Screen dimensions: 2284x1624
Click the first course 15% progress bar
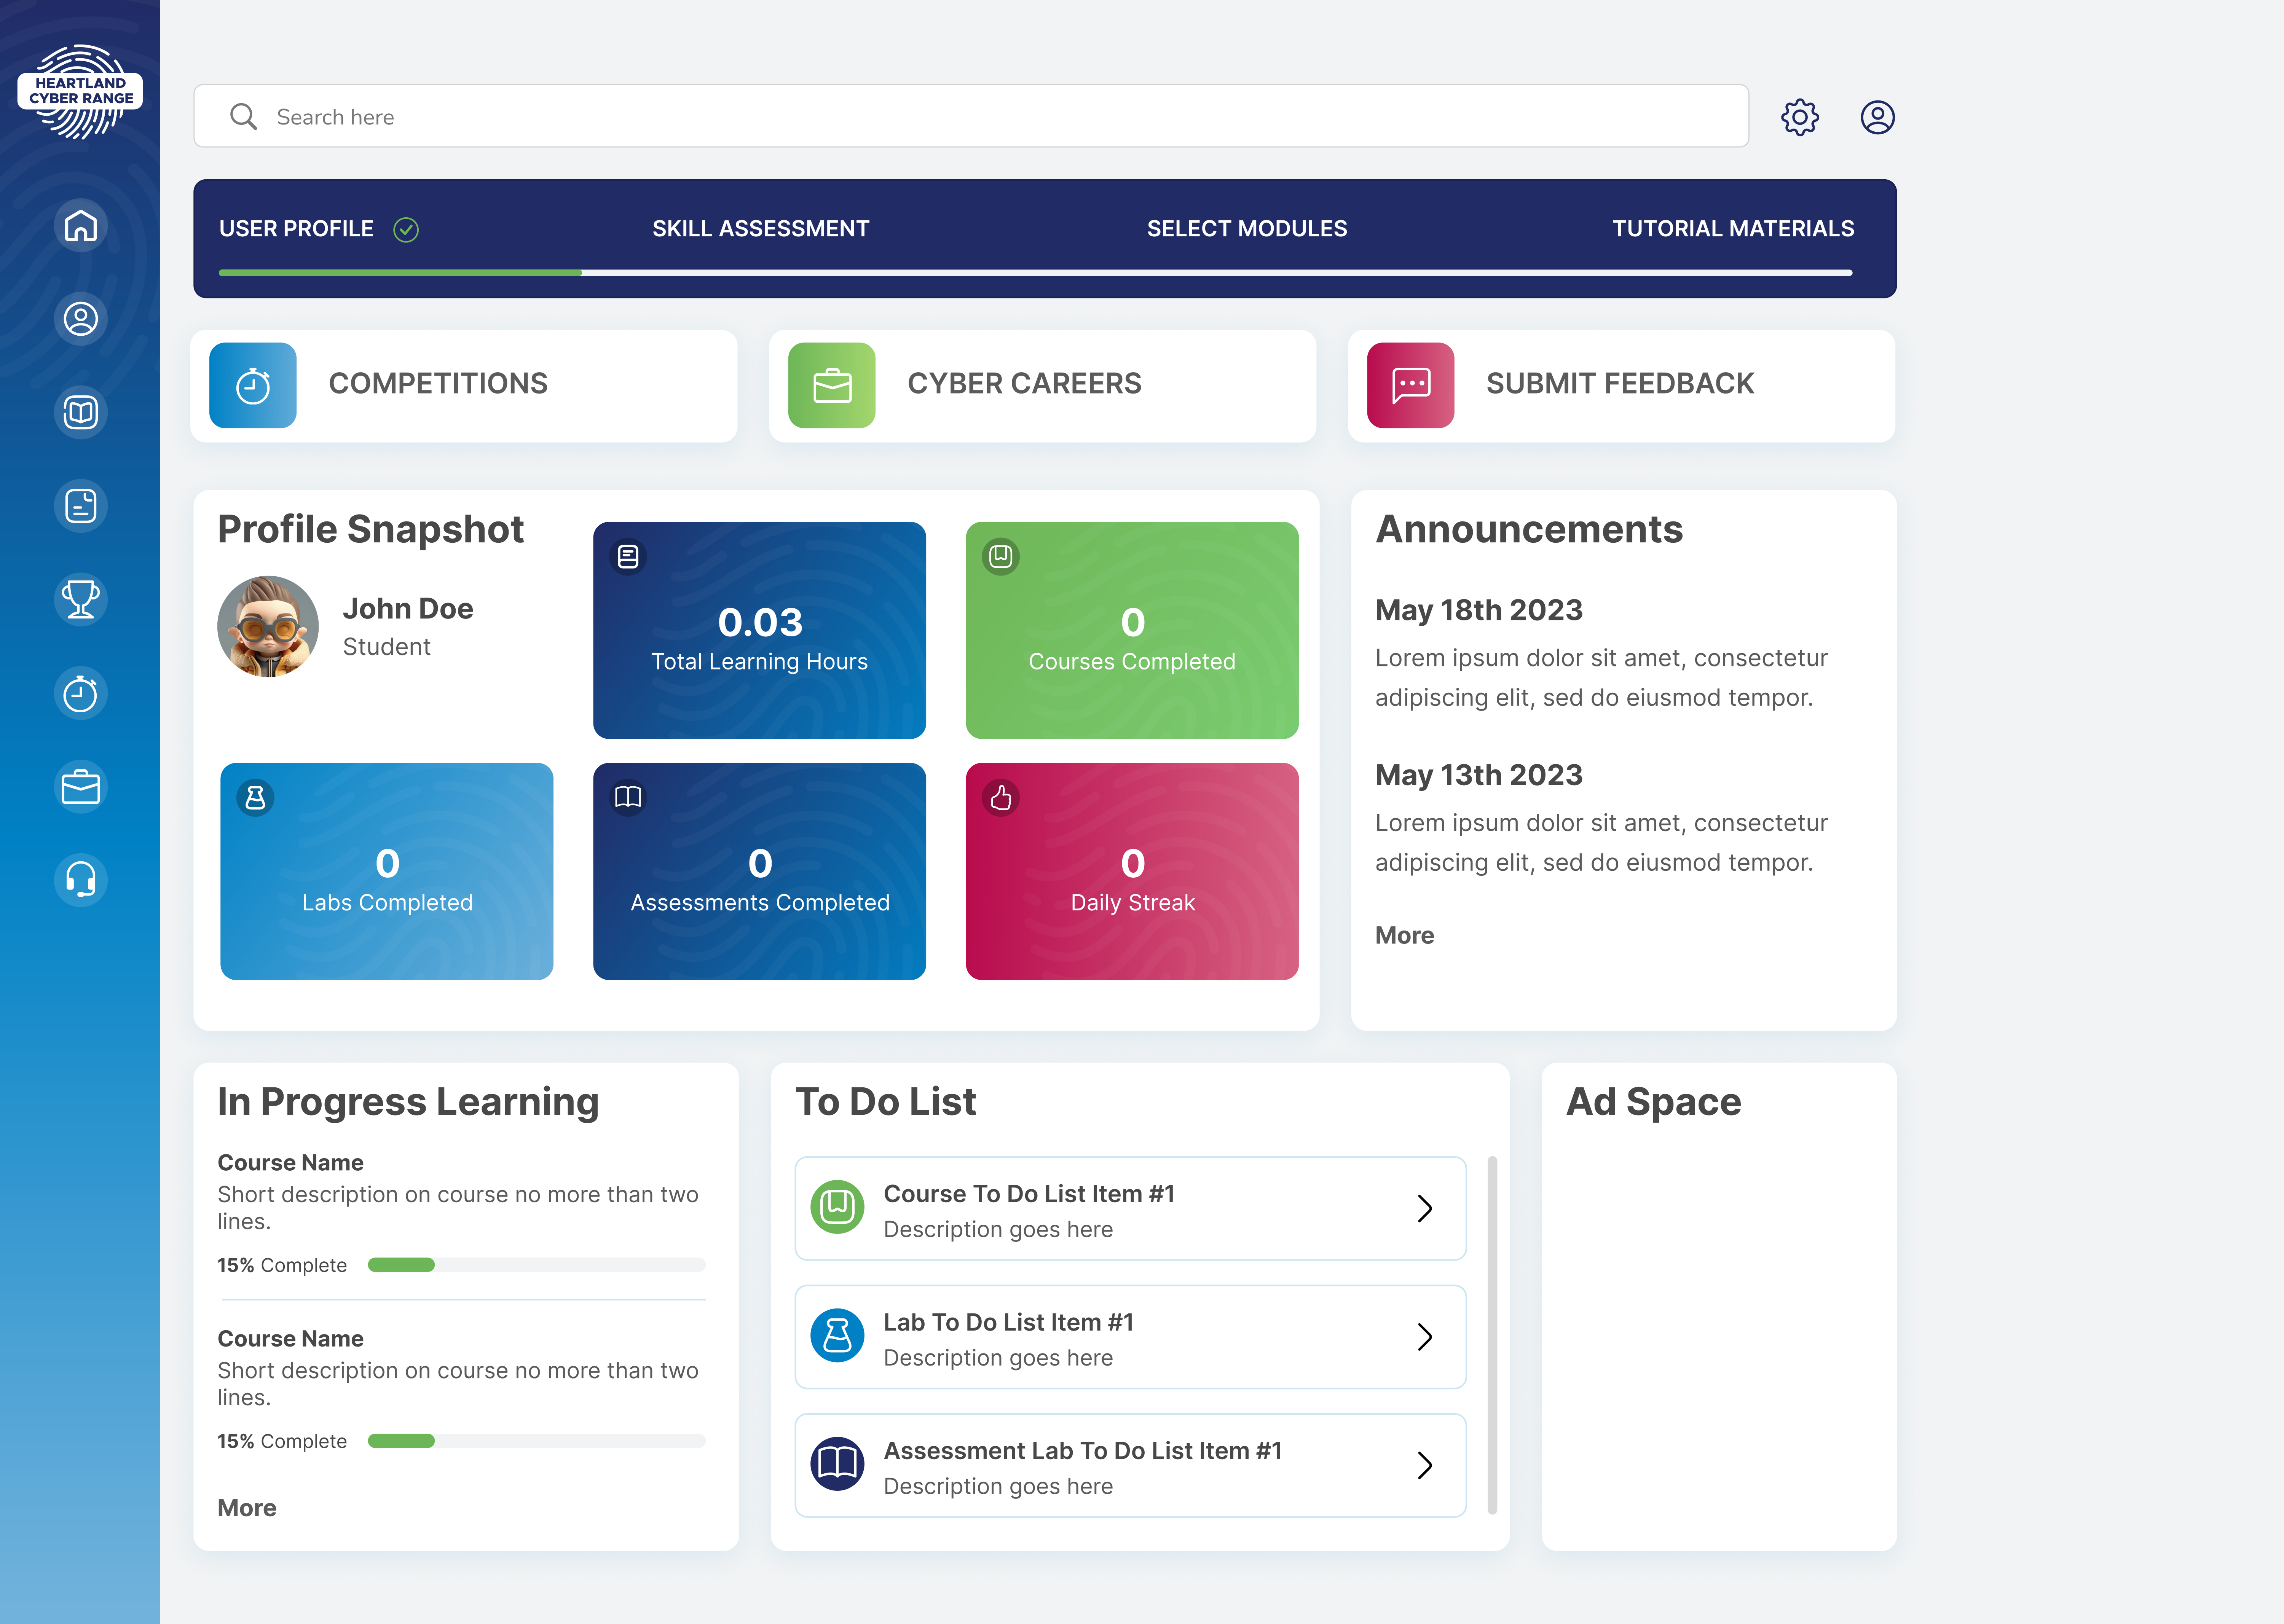pyautogui.click(x=537, y=1265)
